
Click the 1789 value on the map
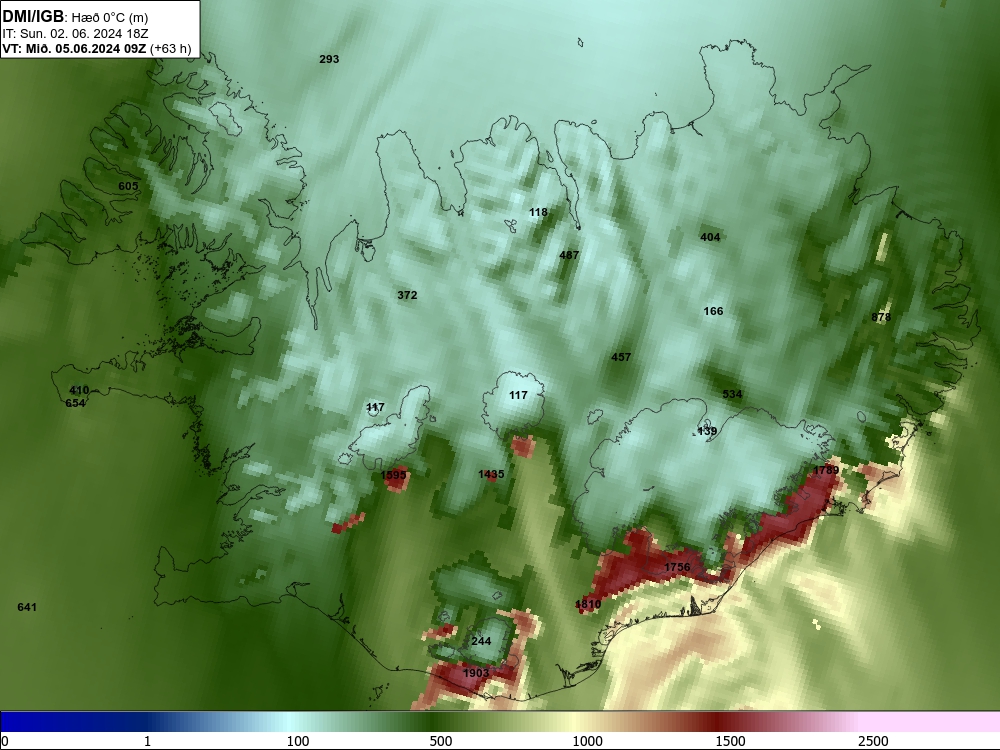(x=826, y=470)
